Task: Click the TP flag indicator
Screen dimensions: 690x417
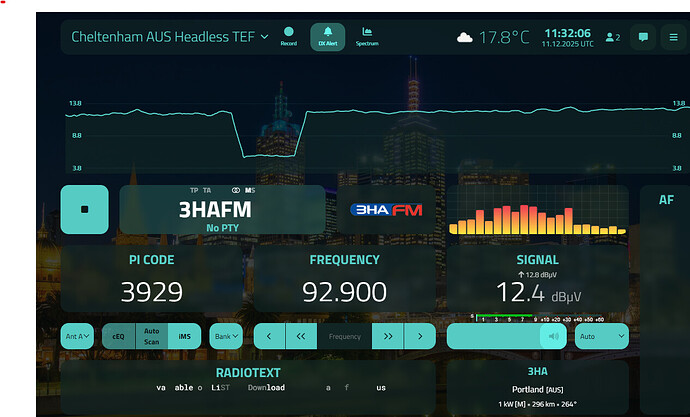Action: pos(194,190)
